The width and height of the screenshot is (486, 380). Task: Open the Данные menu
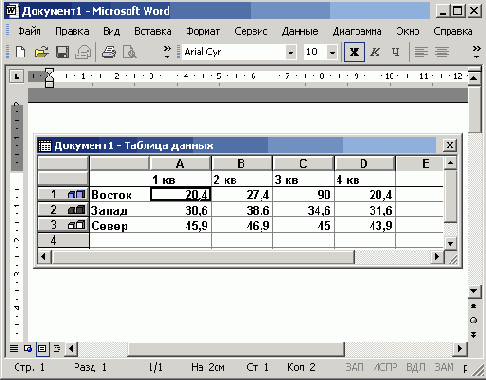tap(300, 31)
